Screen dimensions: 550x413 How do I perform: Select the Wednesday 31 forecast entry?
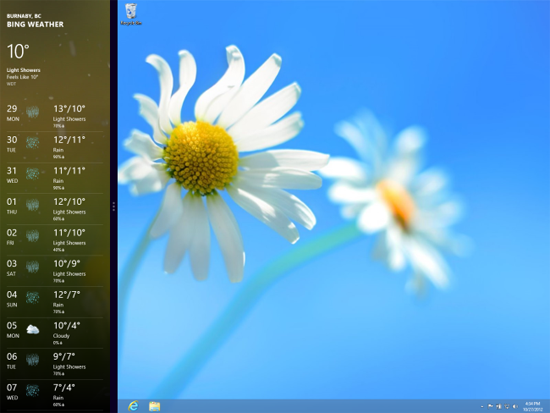click(x=54, y=178)
